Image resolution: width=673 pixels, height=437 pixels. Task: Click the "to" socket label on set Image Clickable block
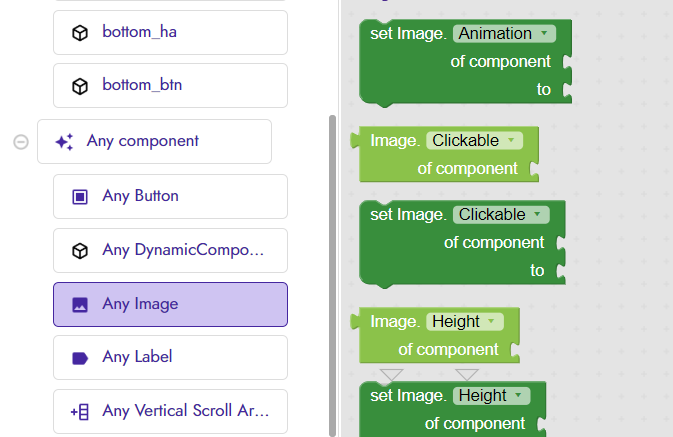tap(537, 270)
